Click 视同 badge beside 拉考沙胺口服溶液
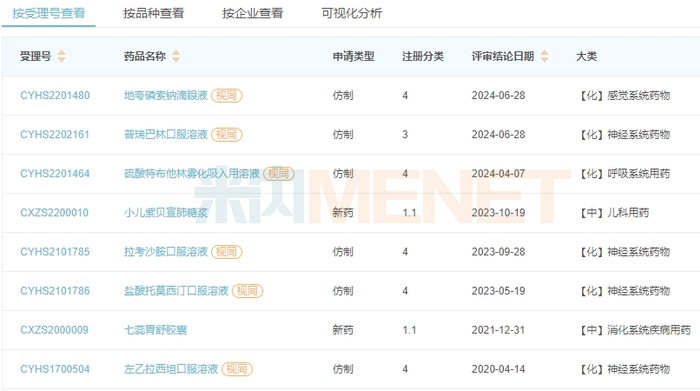This screenshot has height=391, width=700. (227, 252)
